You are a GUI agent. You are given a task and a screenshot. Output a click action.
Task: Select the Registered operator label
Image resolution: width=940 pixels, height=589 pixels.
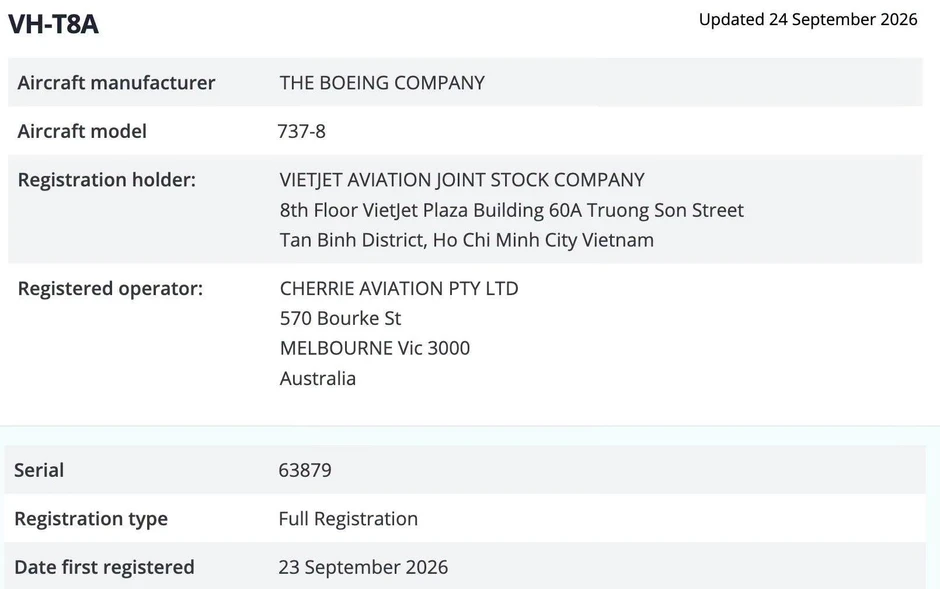(110, 289)
